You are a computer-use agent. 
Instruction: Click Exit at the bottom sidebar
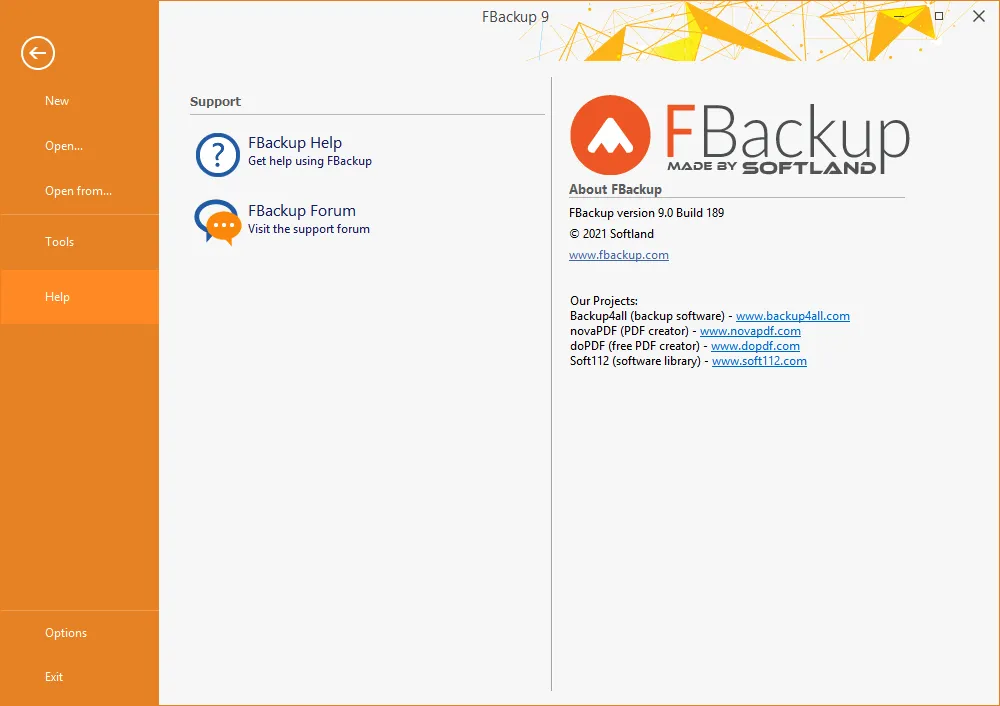53,676
